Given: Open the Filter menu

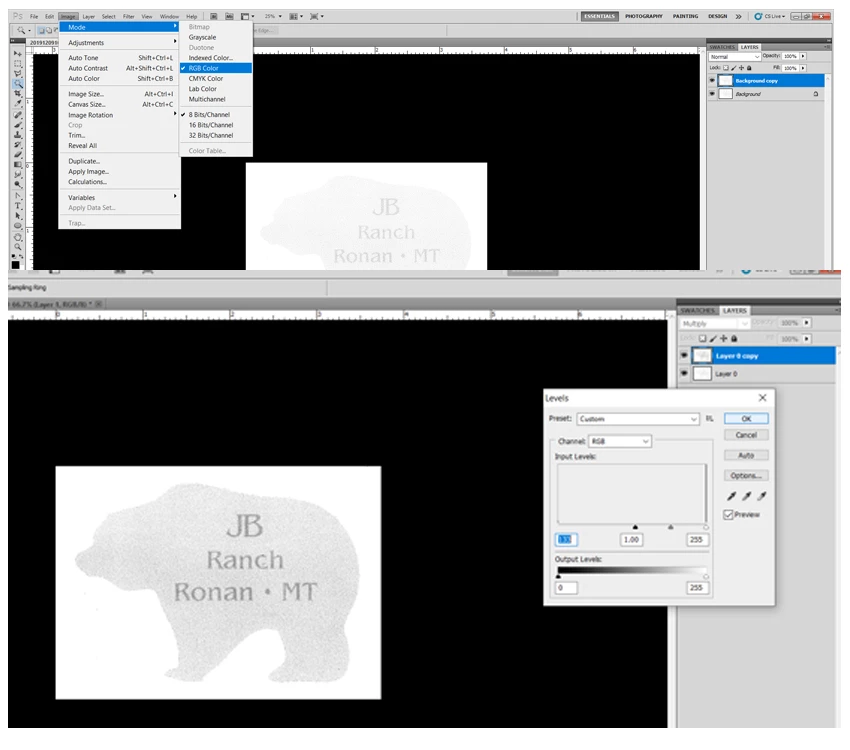Looking at the screenshot, I should [128, 16].
